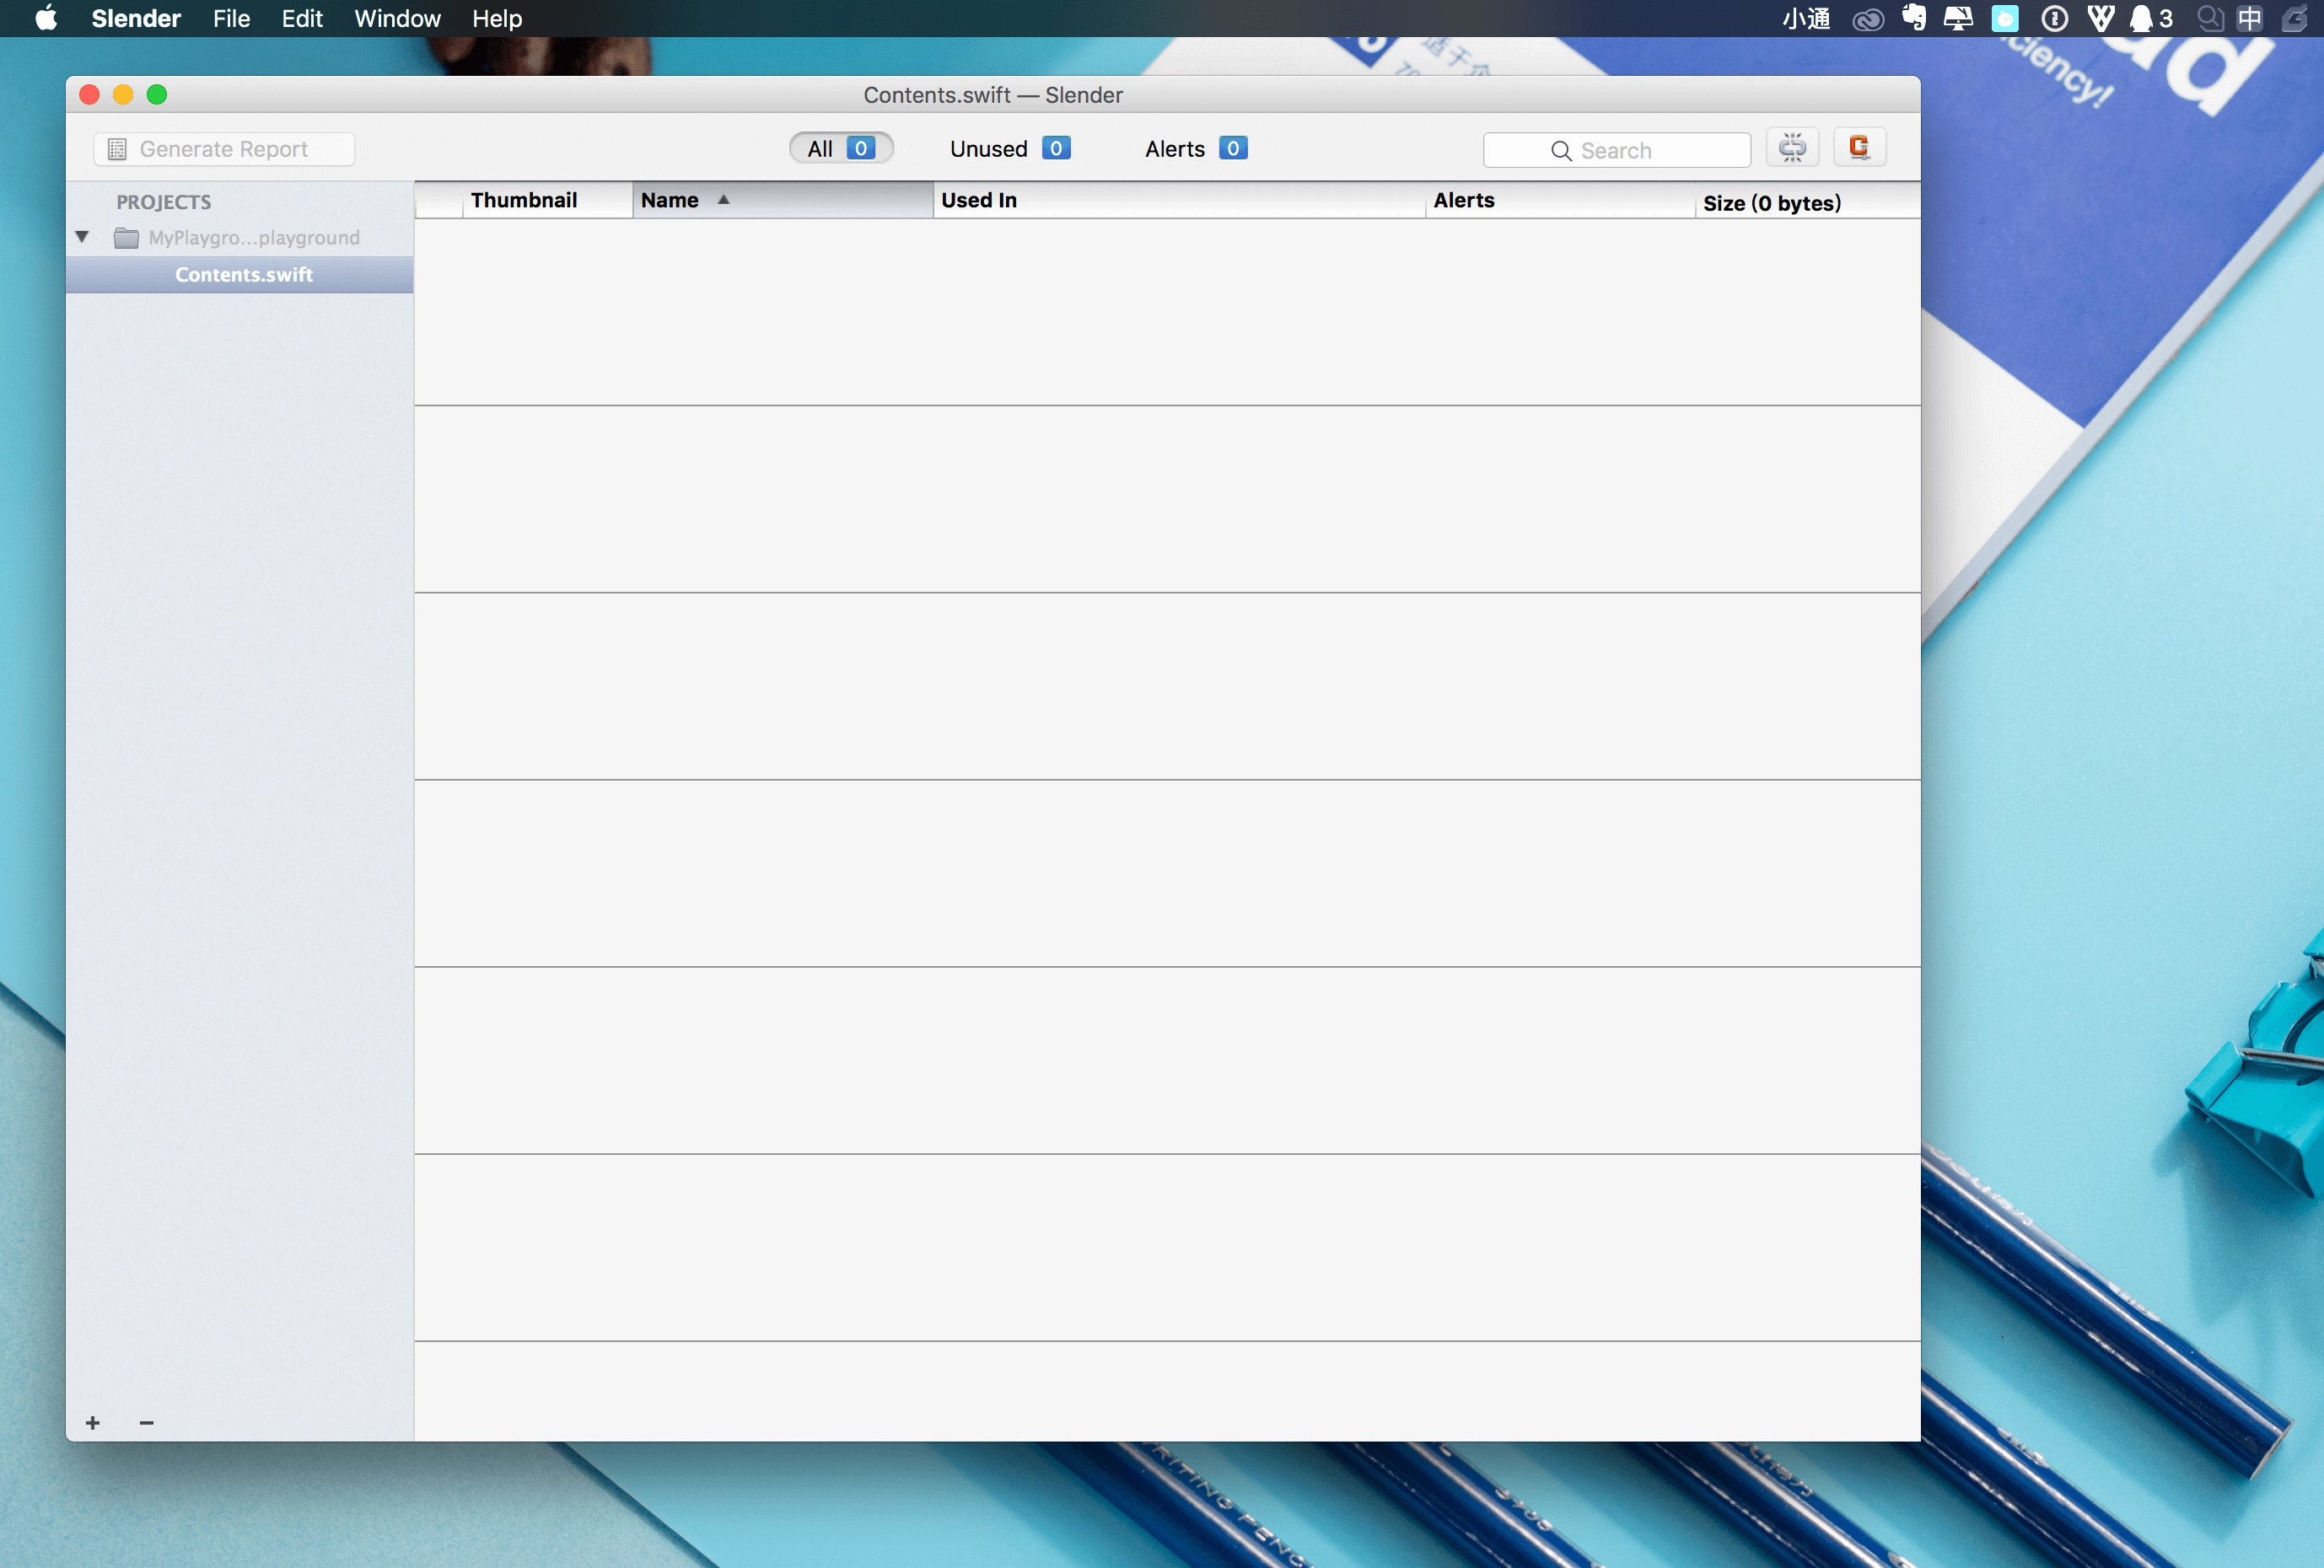Image resolution: width=2324 pixels, height=1568 pixels.
Task: Click the Search magnifier icon
Action: 1561,151
